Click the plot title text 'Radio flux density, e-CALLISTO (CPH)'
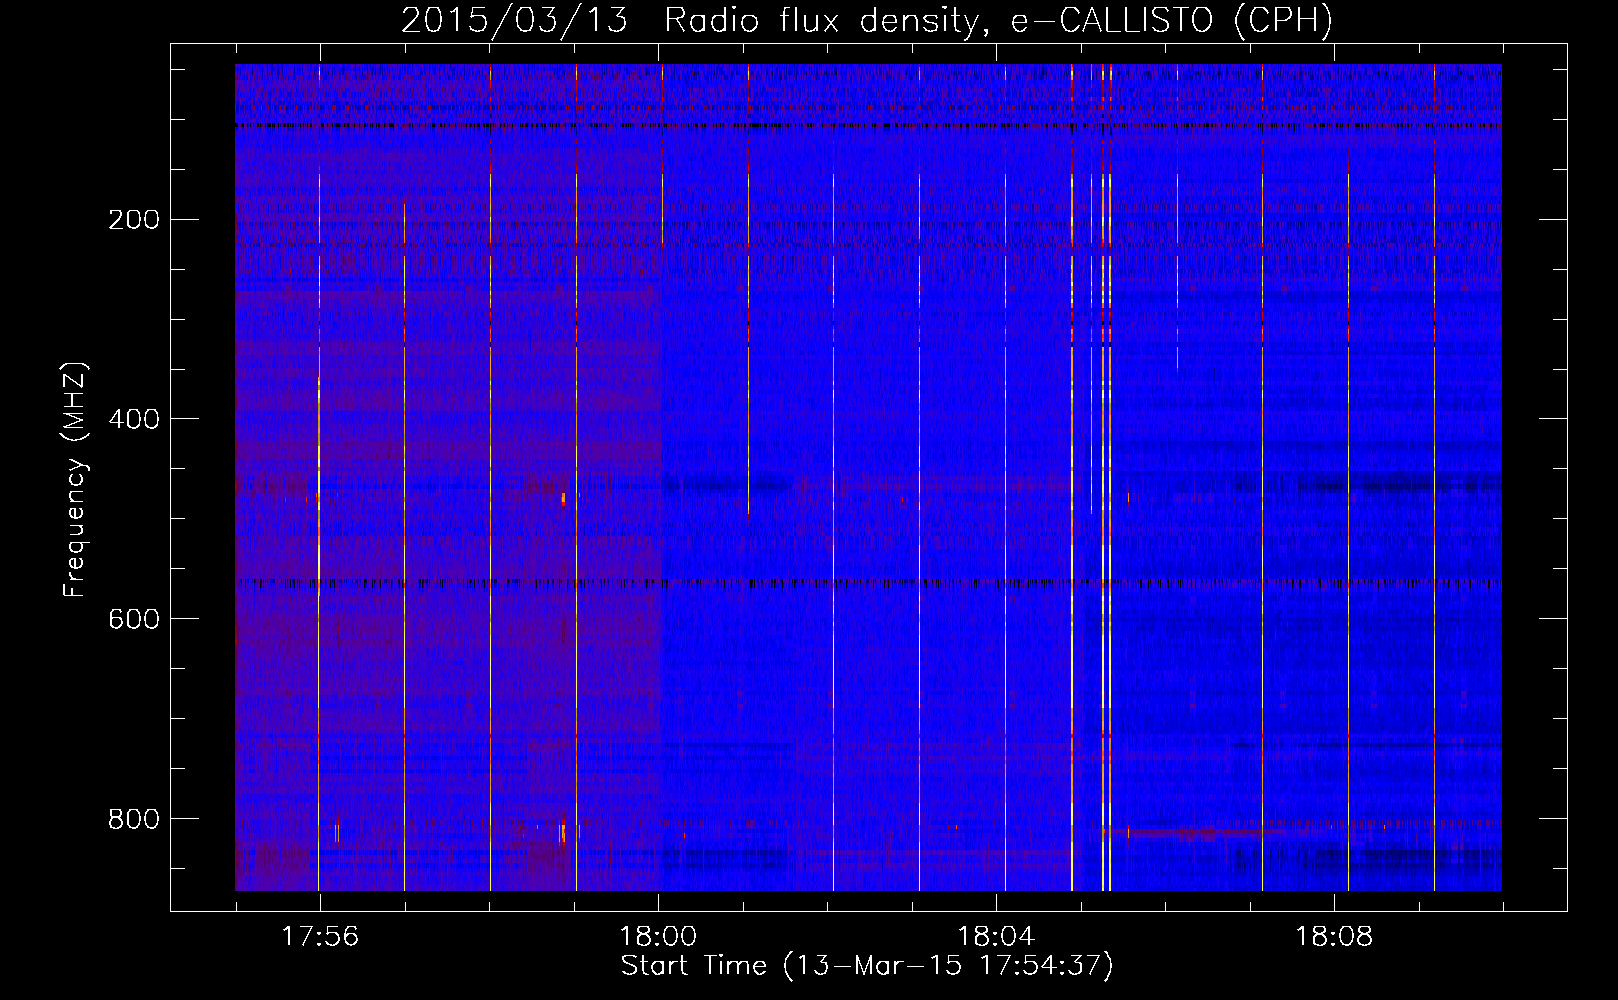The width and height of the screenshot is (1618, 1000). point(998,21)
